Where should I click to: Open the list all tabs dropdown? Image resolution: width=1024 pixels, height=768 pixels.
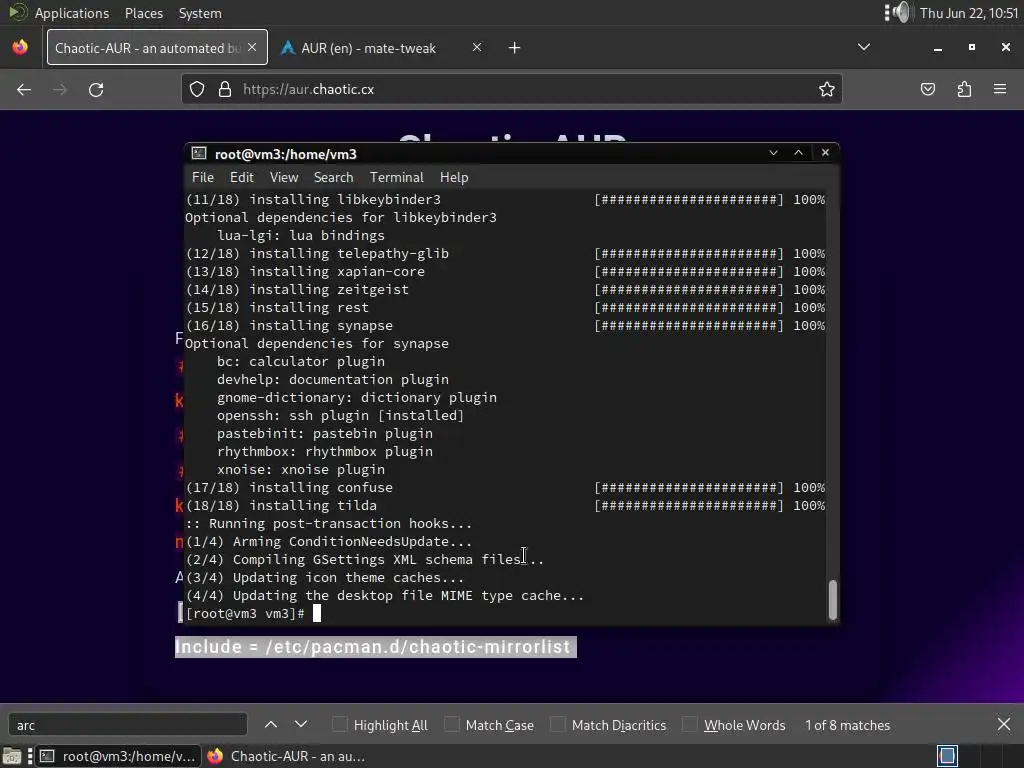click(x=863, y=47)
